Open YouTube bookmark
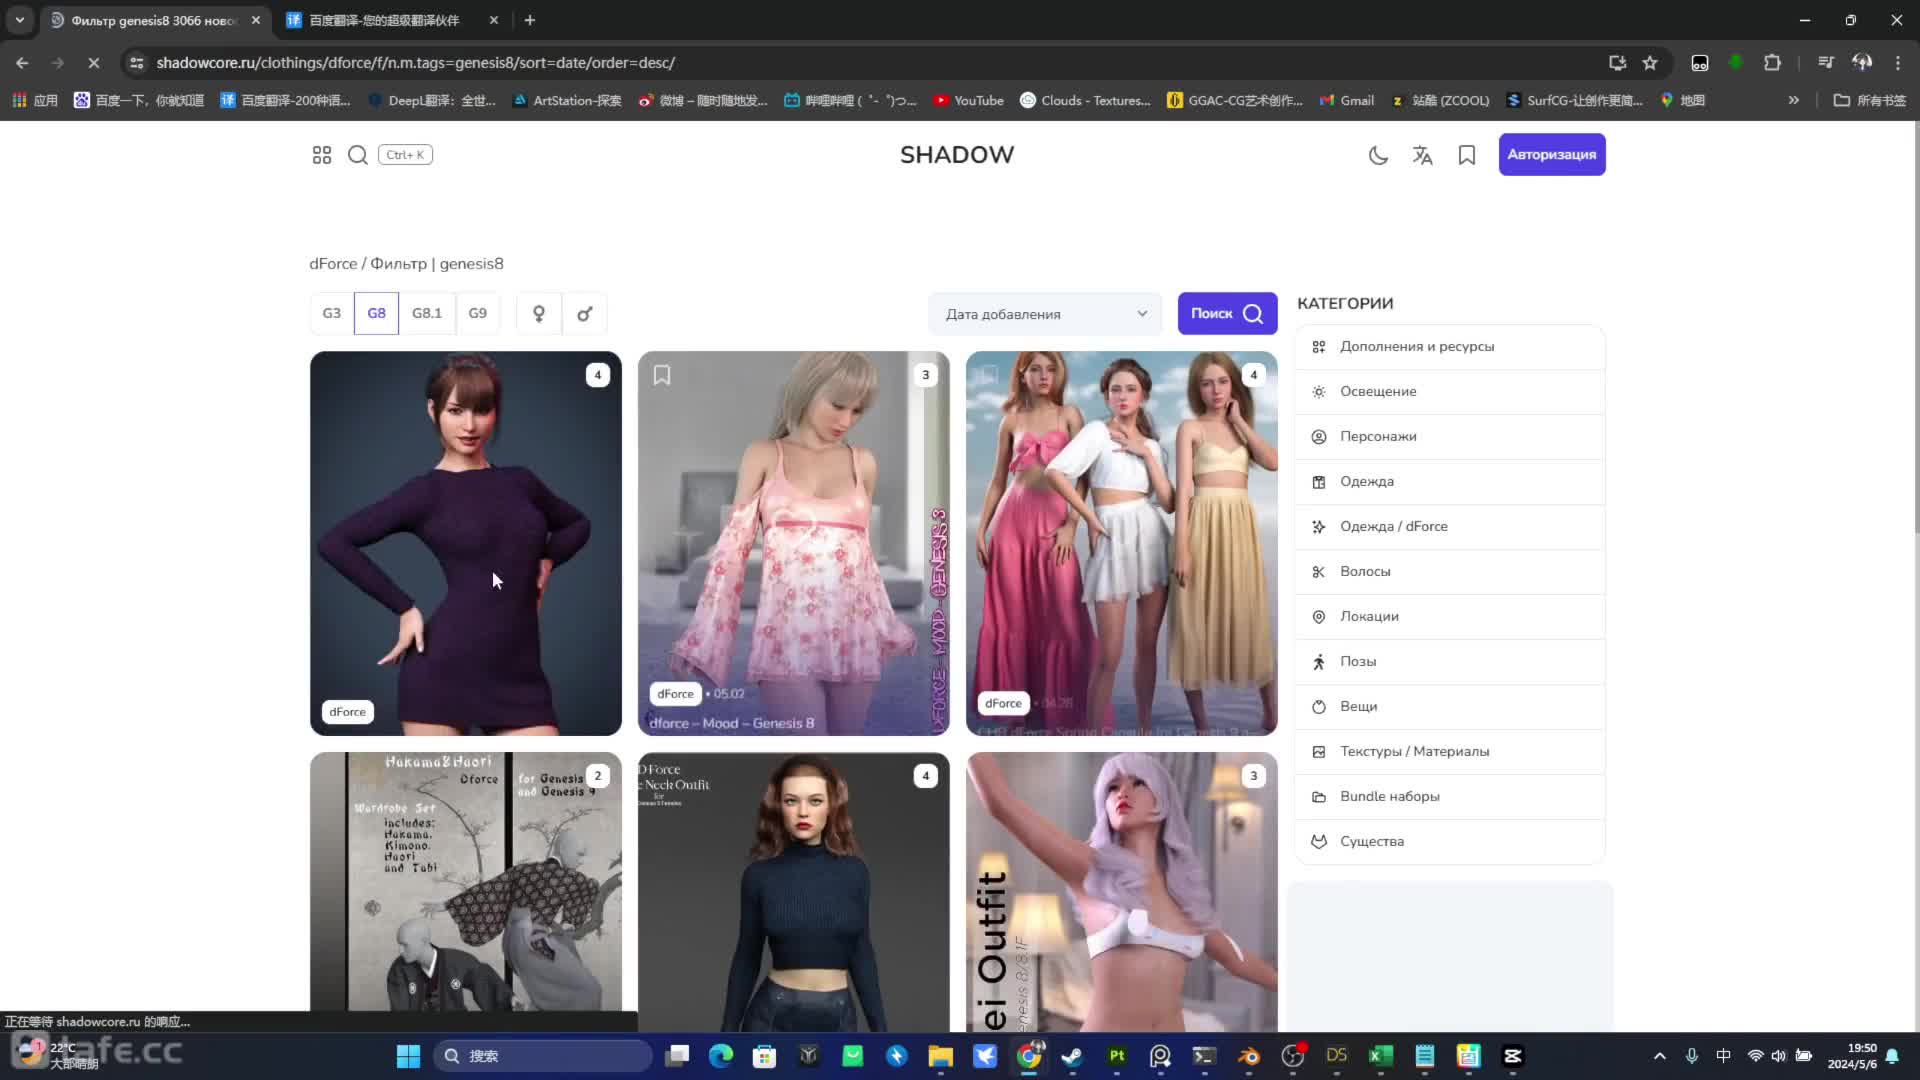Screen dimensions: 1920x1080 (x=968, y=101)
